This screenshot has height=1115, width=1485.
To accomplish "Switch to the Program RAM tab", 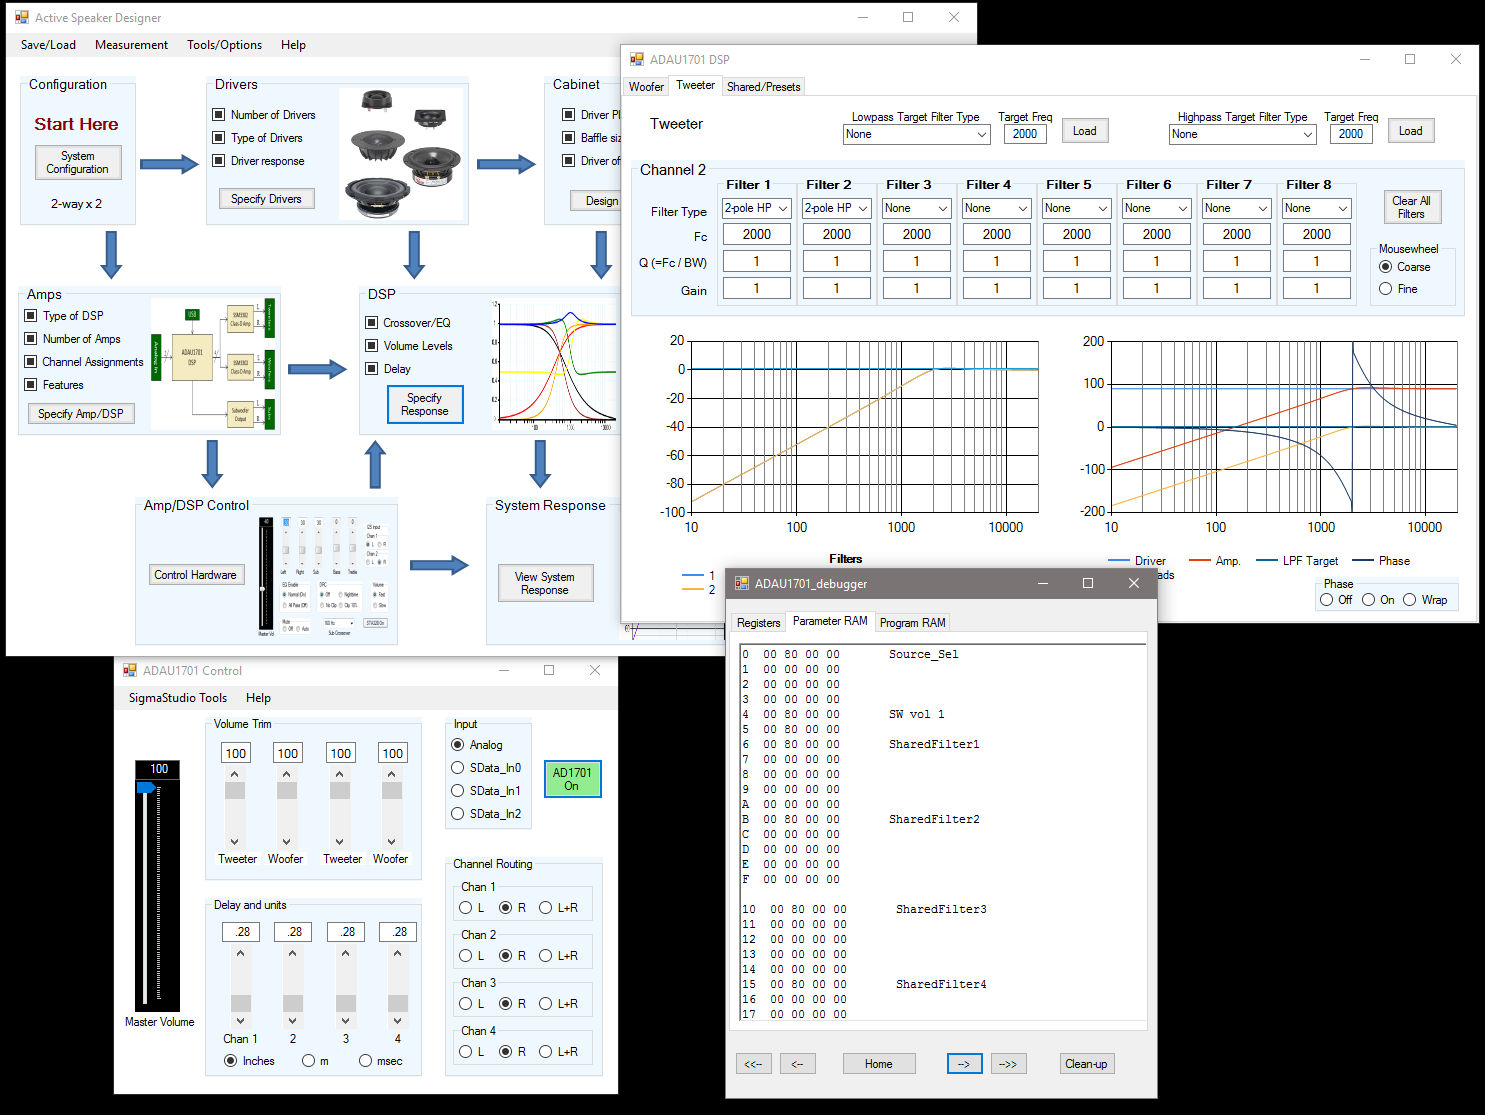I will (x=912, y=622).
